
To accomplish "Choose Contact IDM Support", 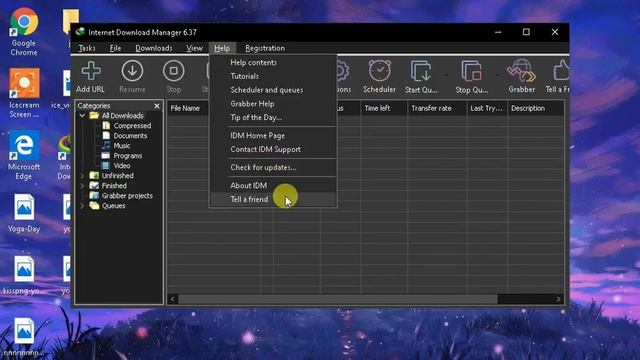I will (x=273, y=149).
